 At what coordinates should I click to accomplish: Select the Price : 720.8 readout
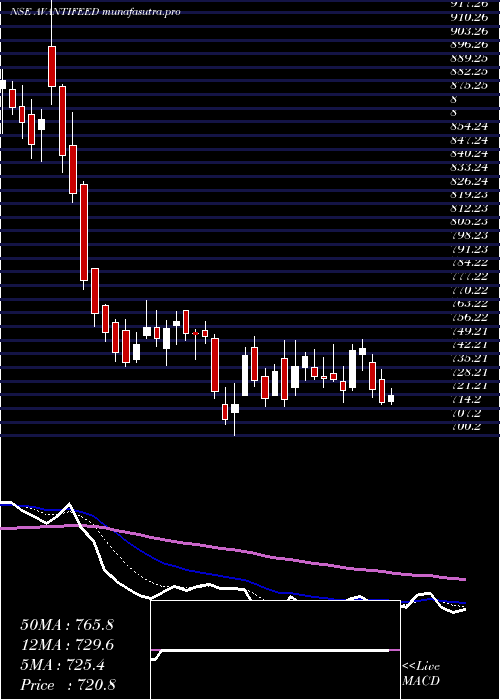point(68,685)
